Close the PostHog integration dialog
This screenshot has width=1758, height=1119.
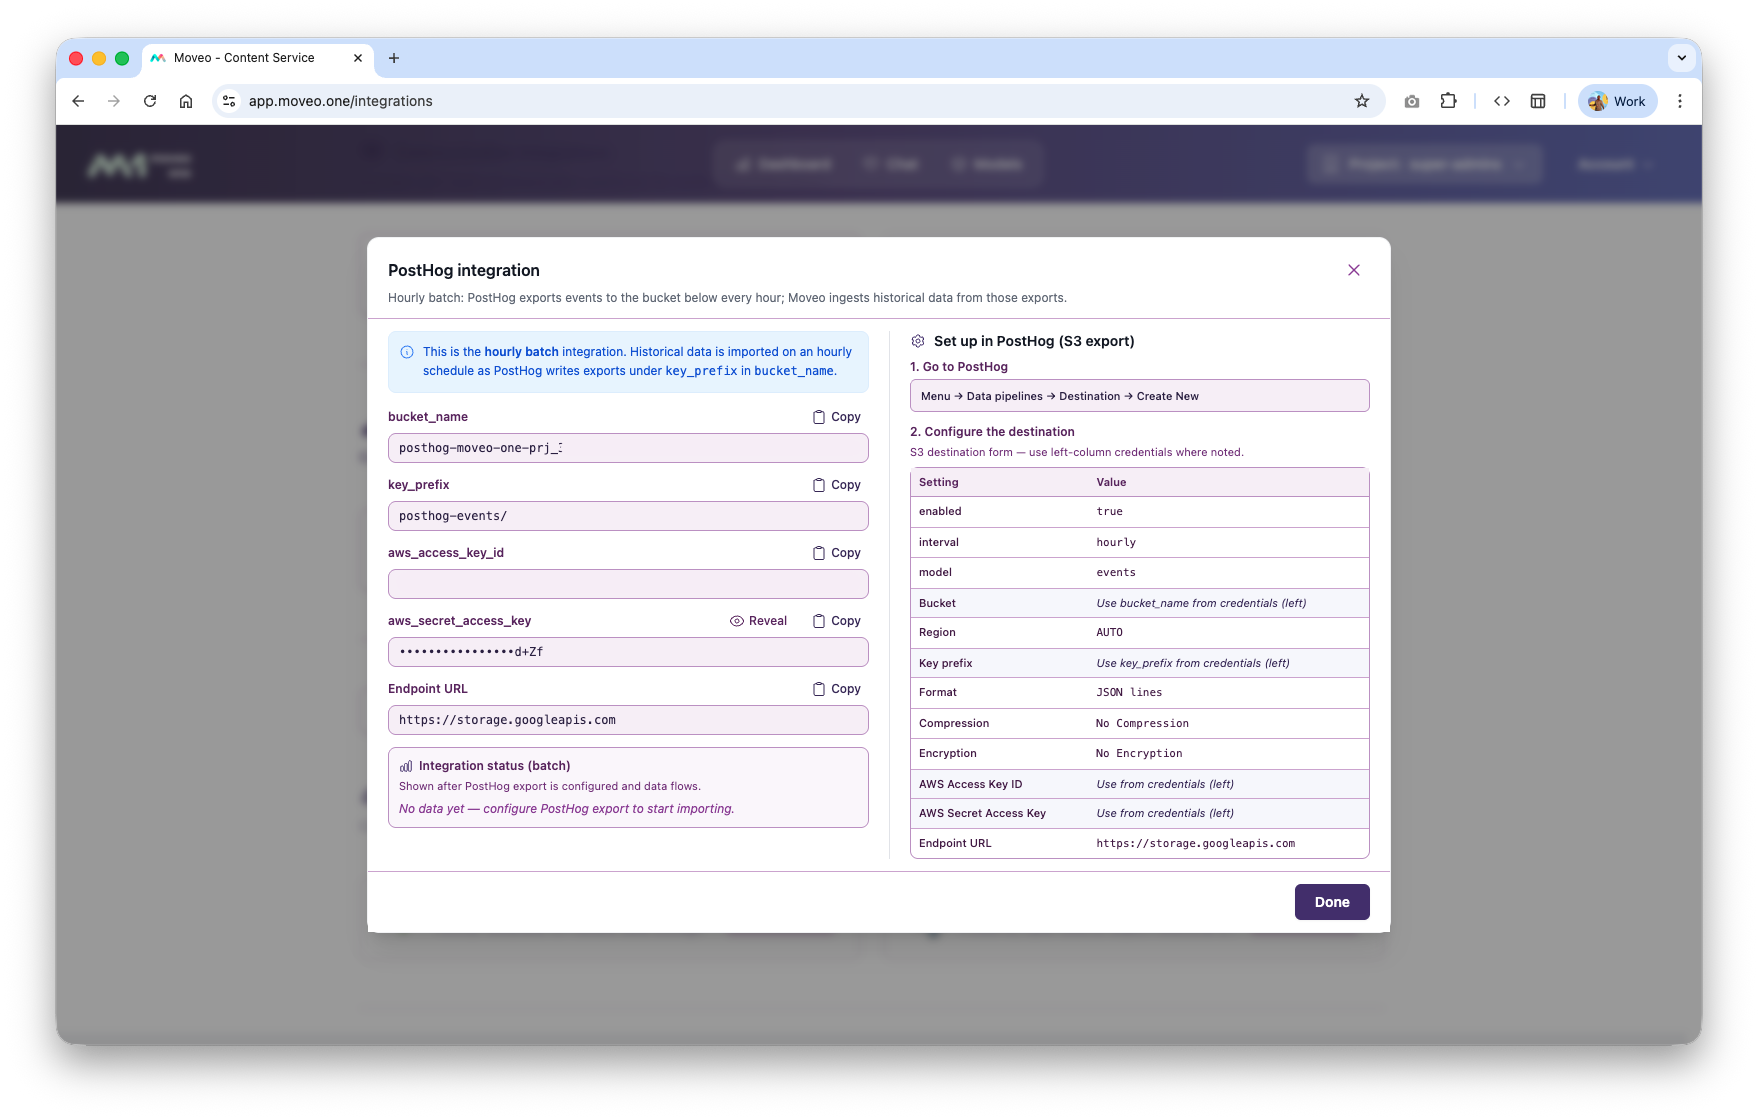pyautogui.click(x=1353, y=270)
